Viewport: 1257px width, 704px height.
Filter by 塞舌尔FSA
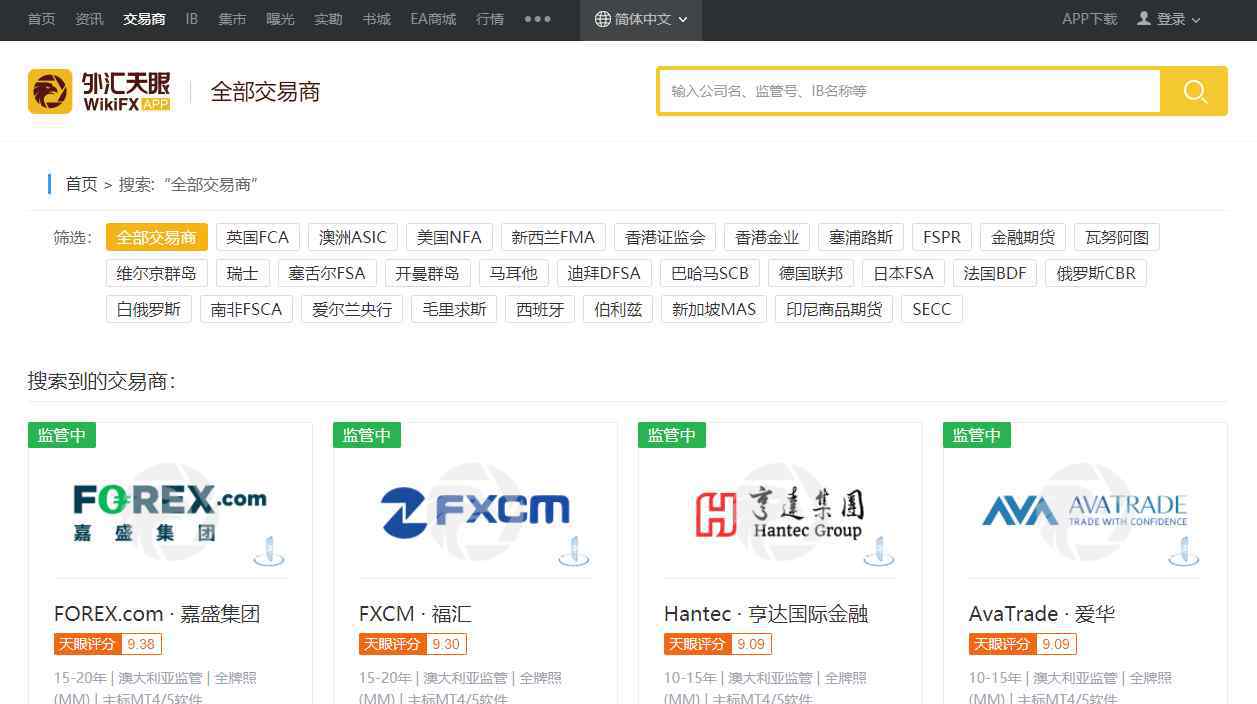(x=327, y=273)
